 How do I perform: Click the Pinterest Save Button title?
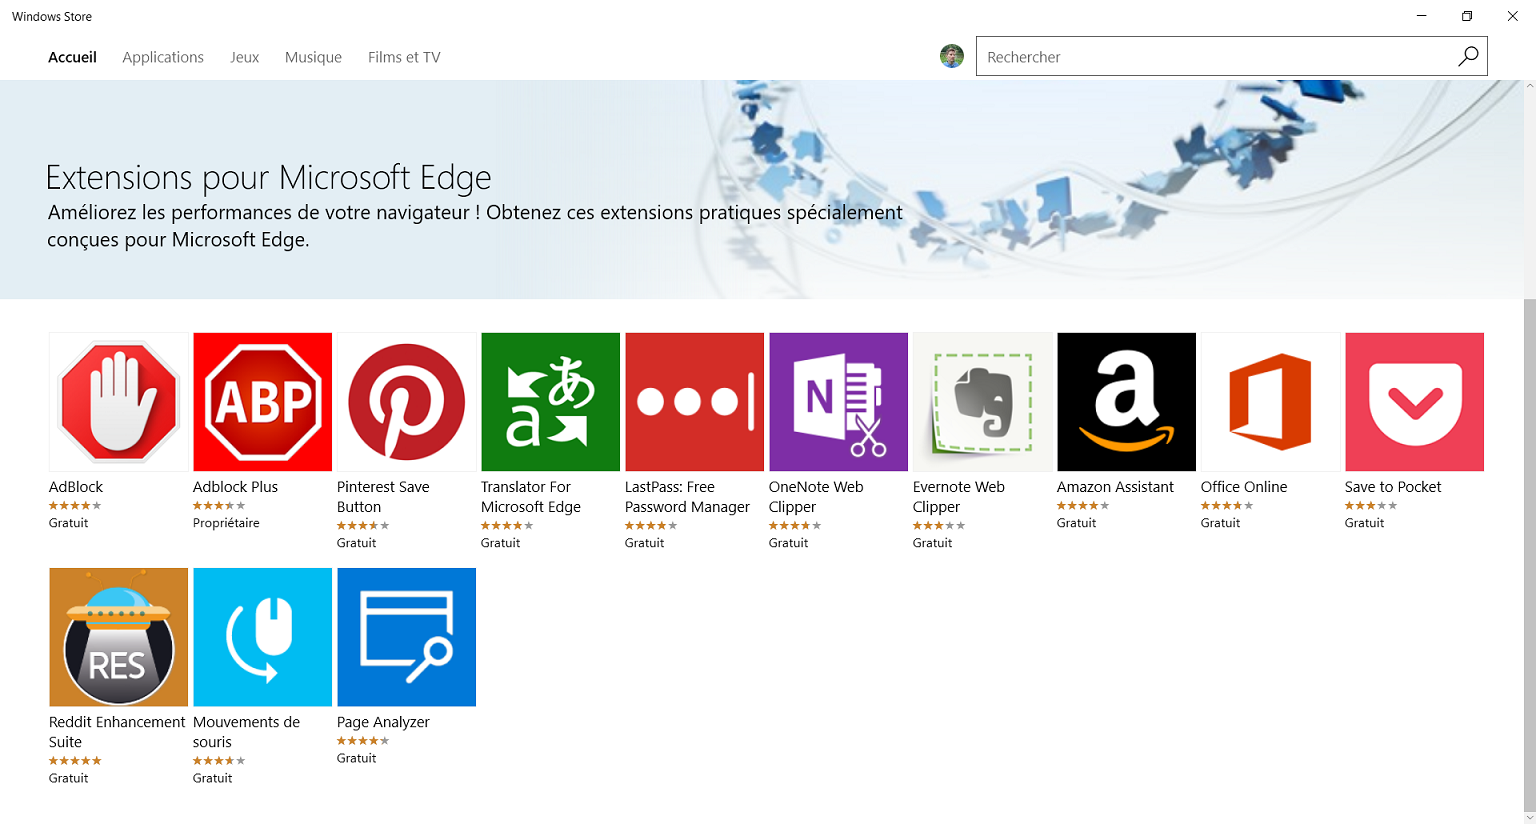[x=383, y=497]
